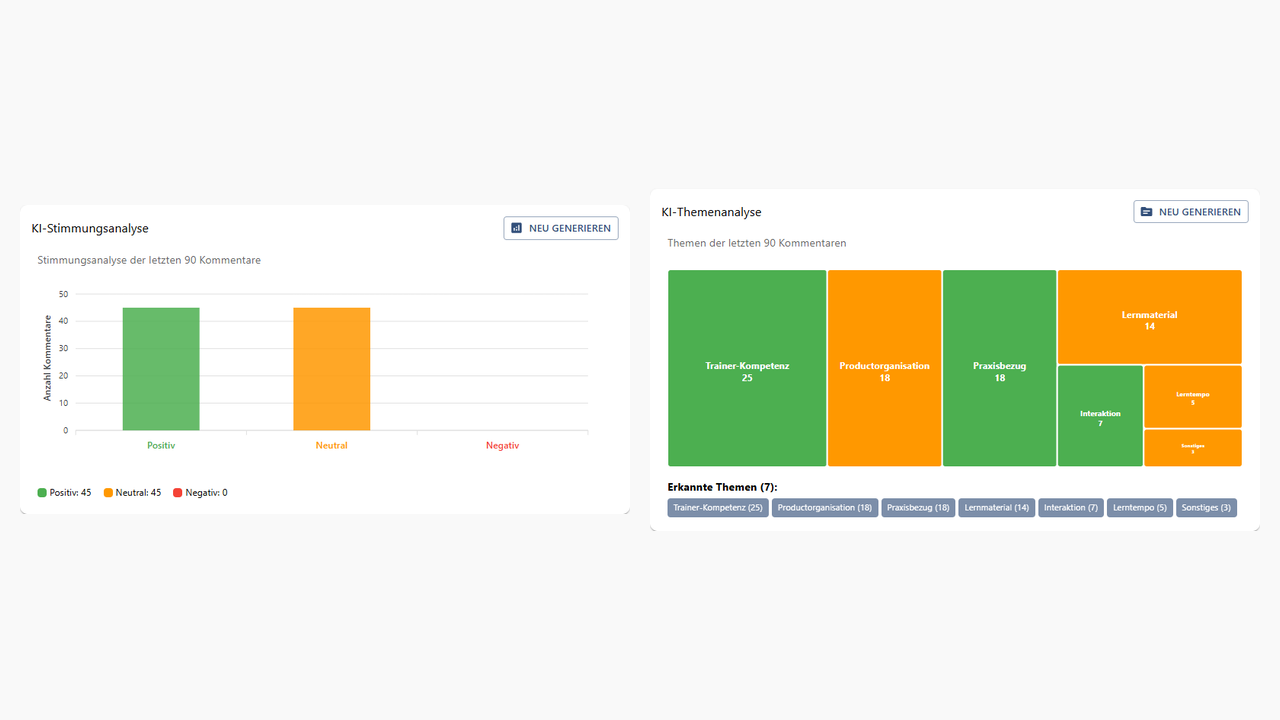Regenerate the KI-Stimmungsanalyse
1280x720 pixels.
tap(561, 228)
